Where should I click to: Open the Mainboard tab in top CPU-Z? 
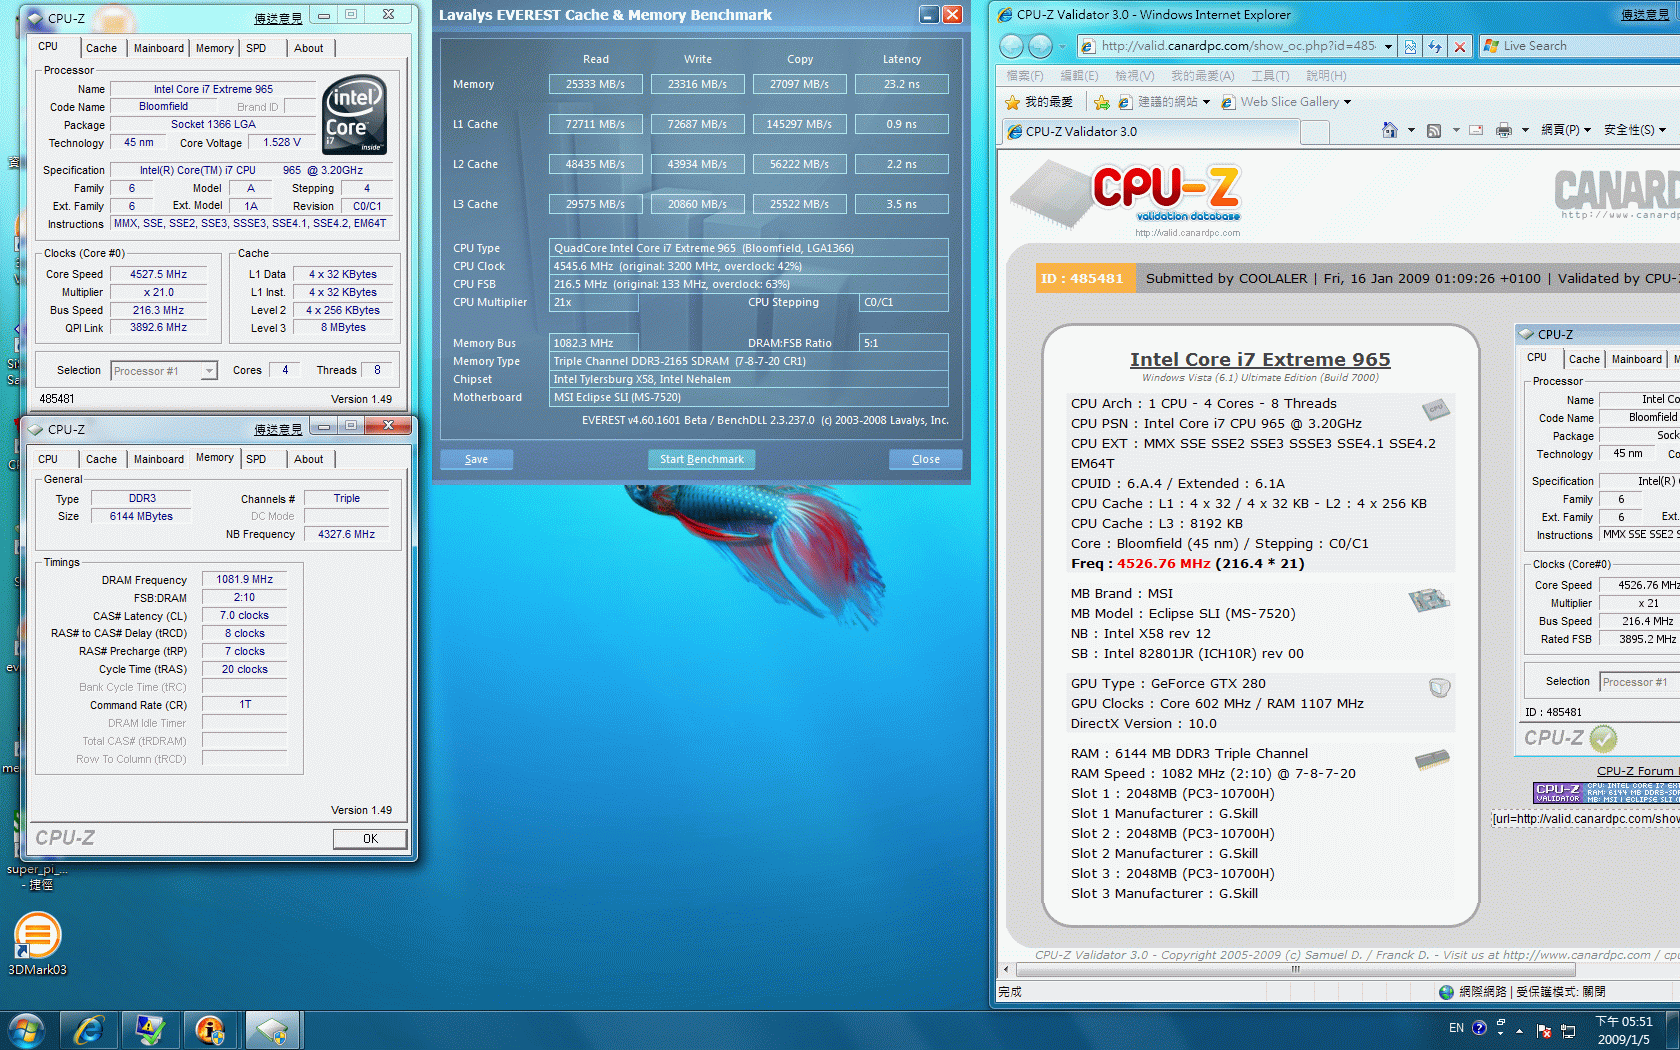[158, 48]
